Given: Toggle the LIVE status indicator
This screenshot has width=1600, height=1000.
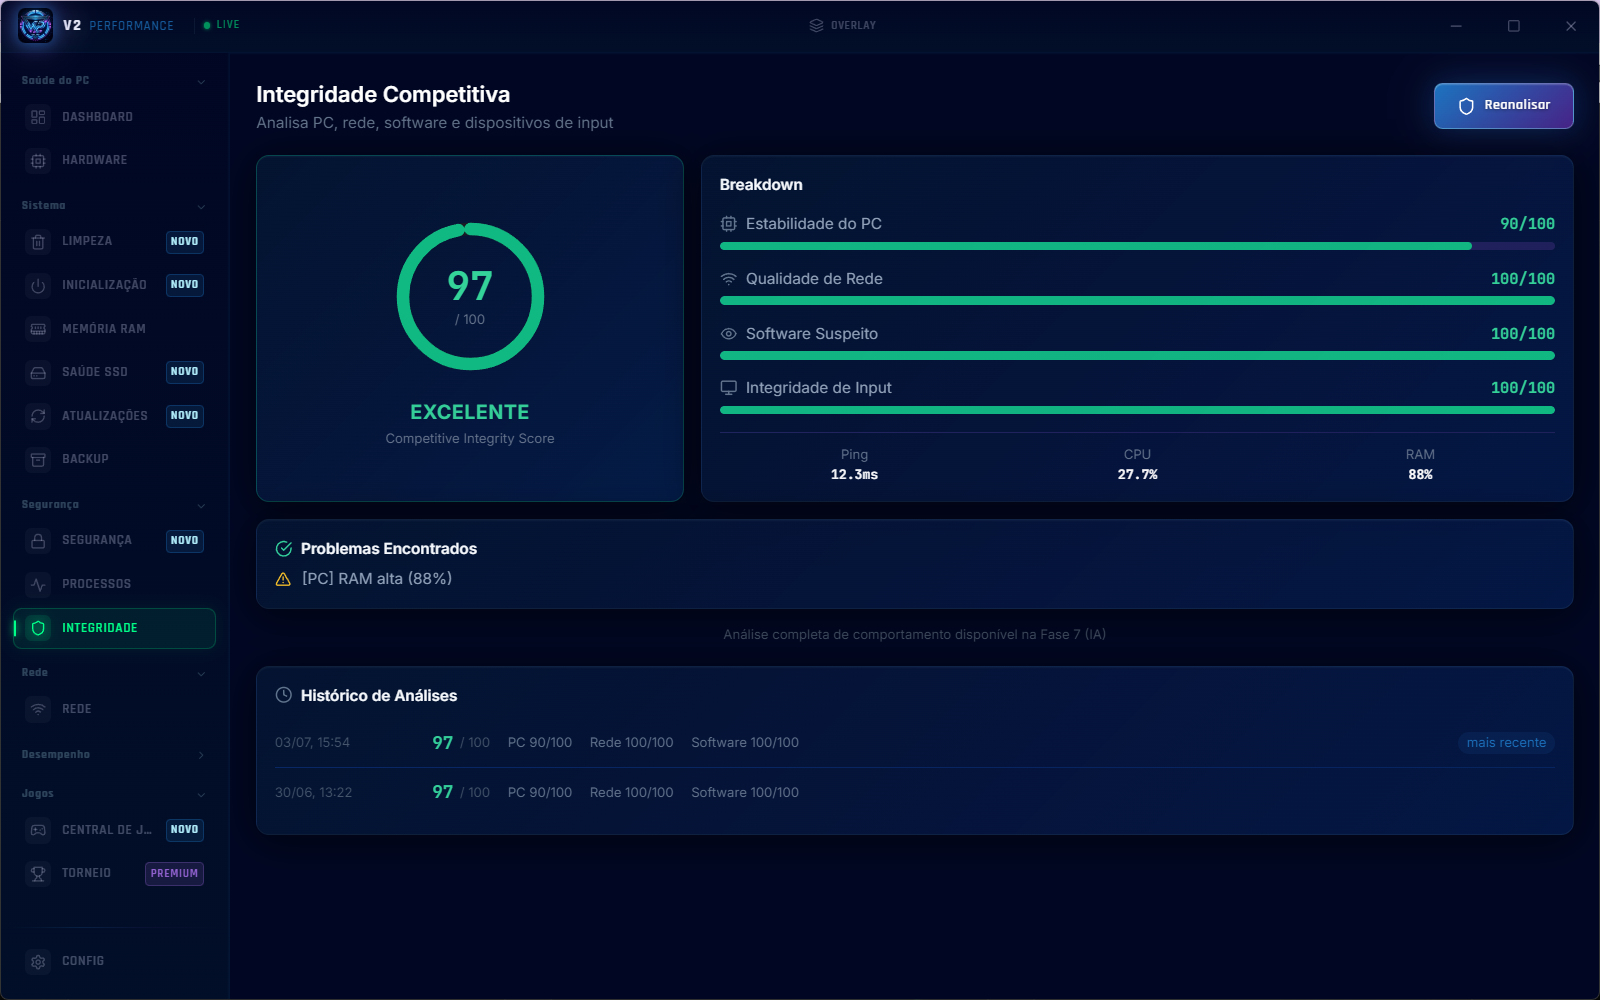Looking at the screenshot, I should coord(221,25).
